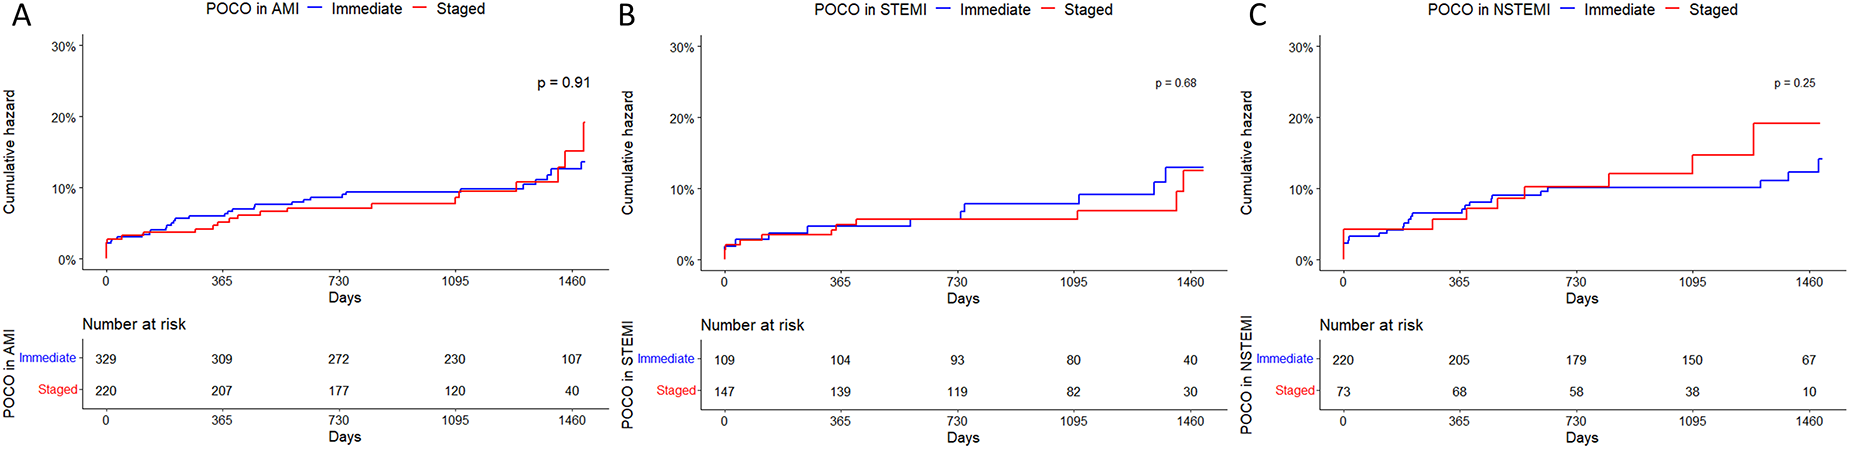Click the value 329 in the AMI risk table
Viewport: 1850px width, 449px height.
[106, 359]
